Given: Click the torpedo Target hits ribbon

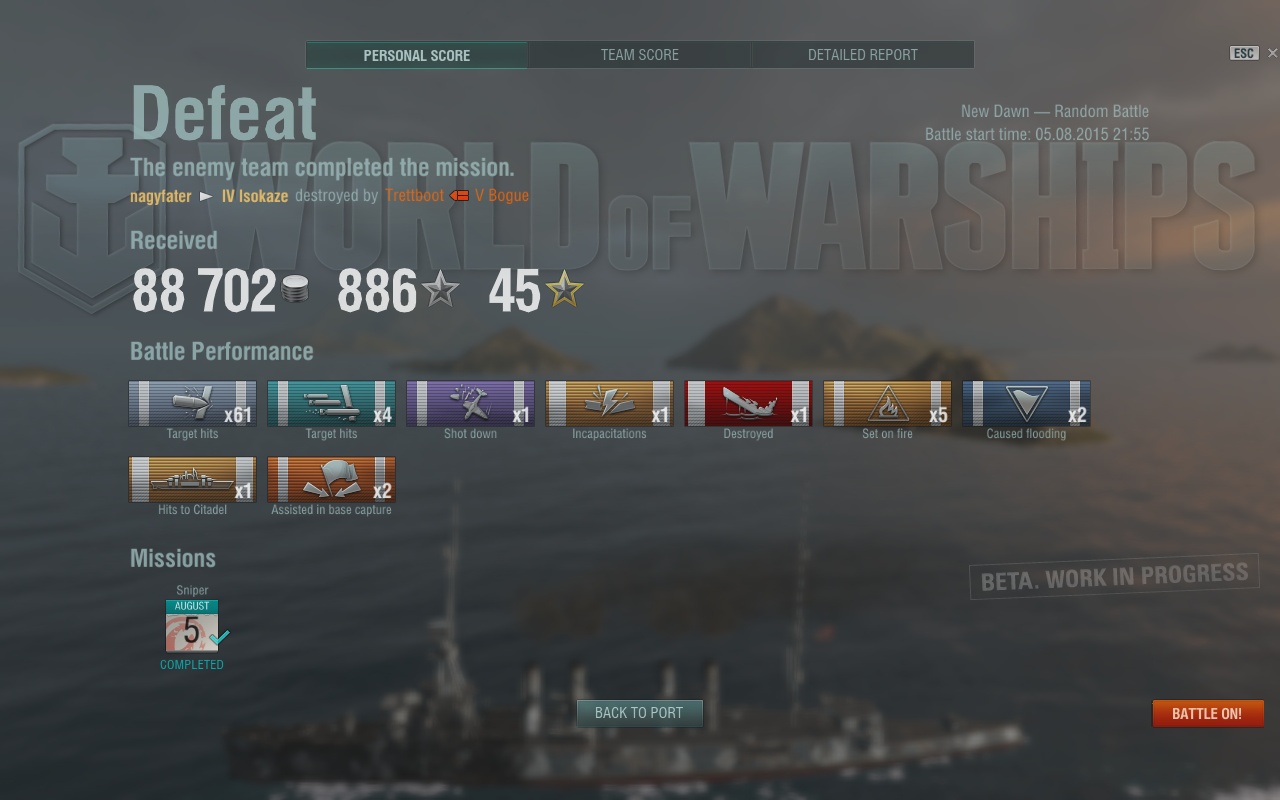Looking at the screenshot, I should (331, 403).
